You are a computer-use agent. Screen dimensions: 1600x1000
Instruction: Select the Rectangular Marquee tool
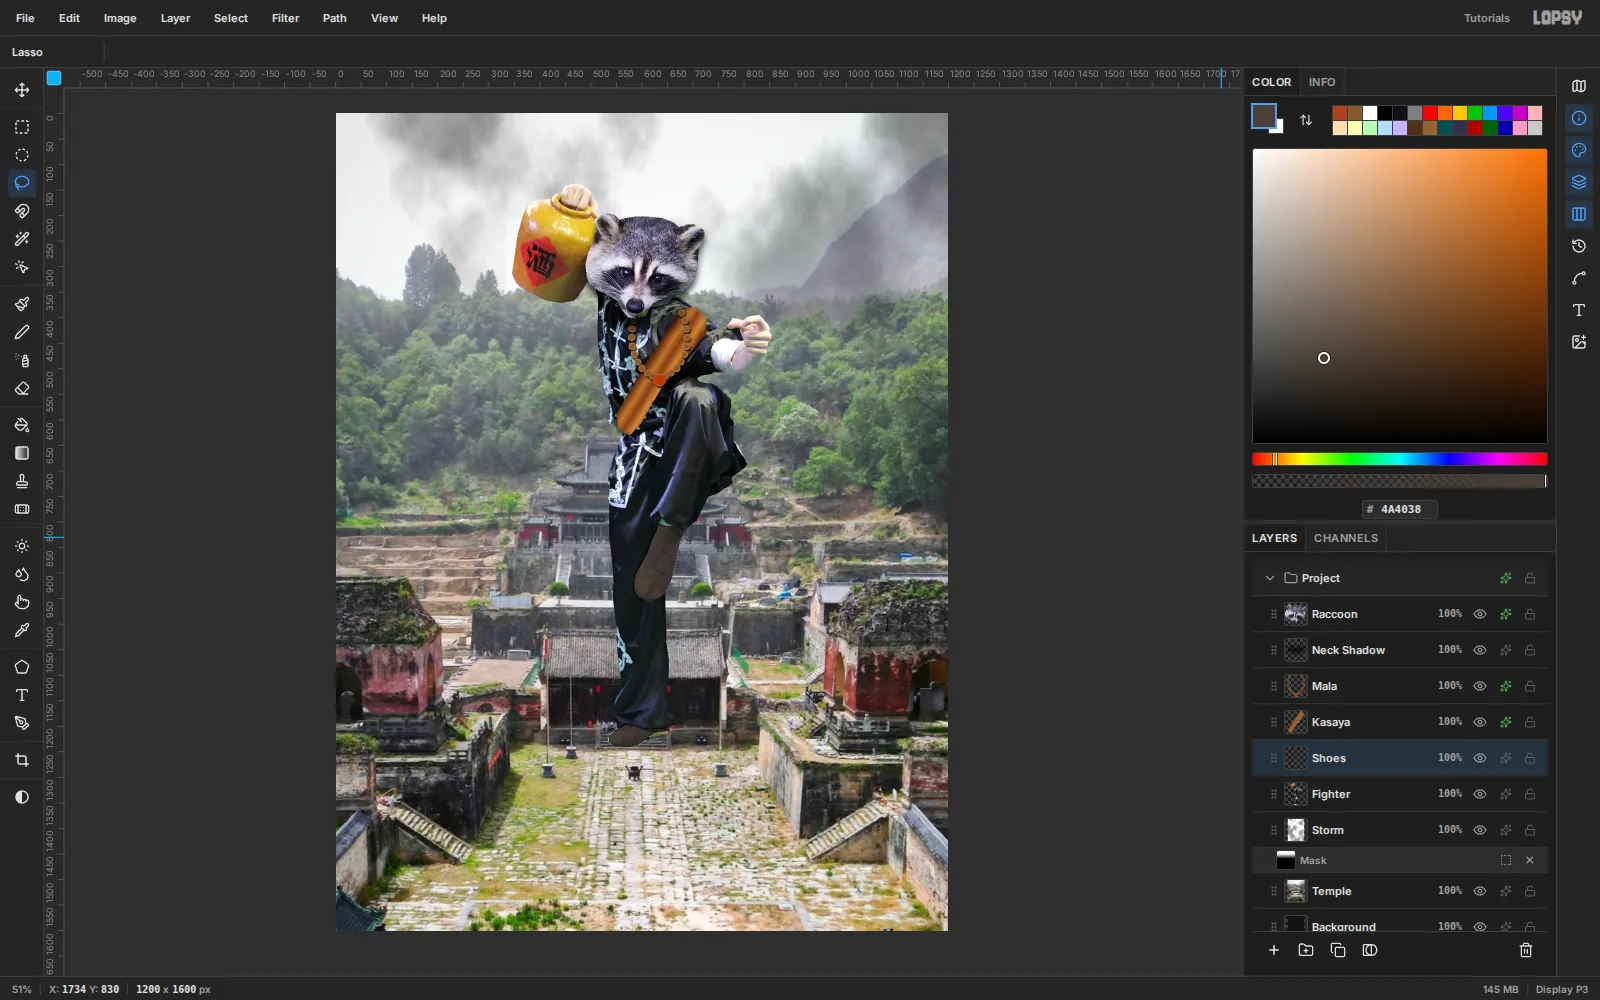click(x=22, y=127)
